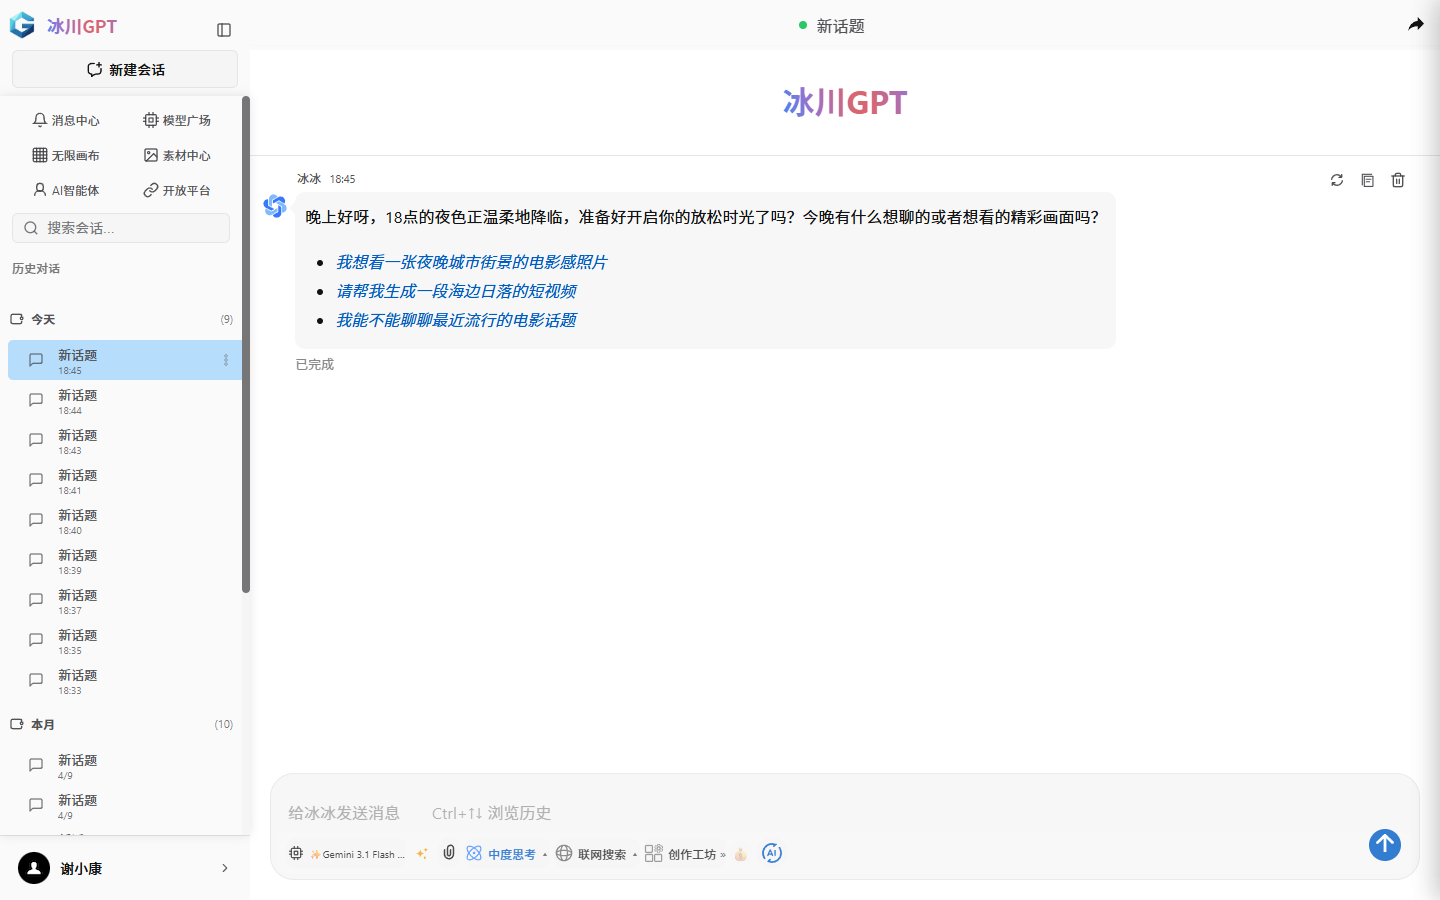The image size is (1440, 900).
Task: Collapse the 今天 history group
Action: (x=121, y=319)
